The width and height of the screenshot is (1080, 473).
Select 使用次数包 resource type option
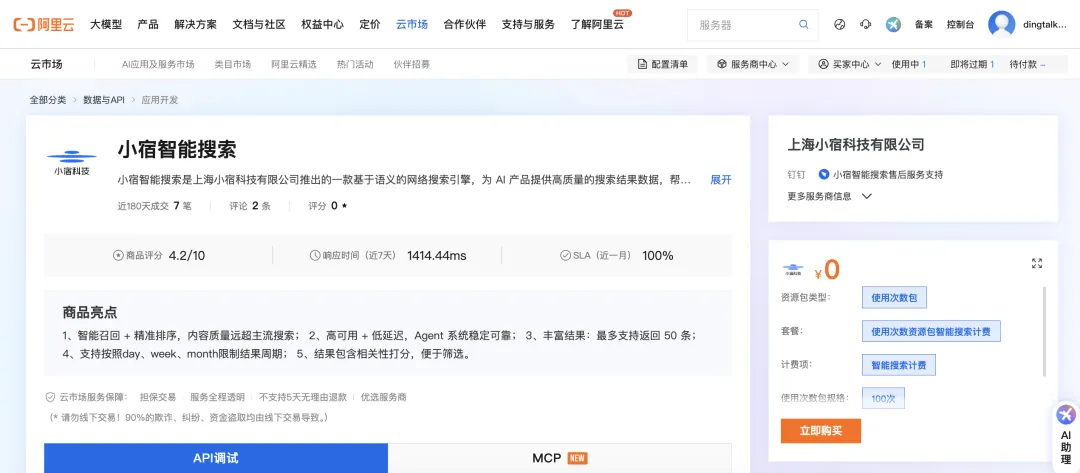tap(895, 297)
